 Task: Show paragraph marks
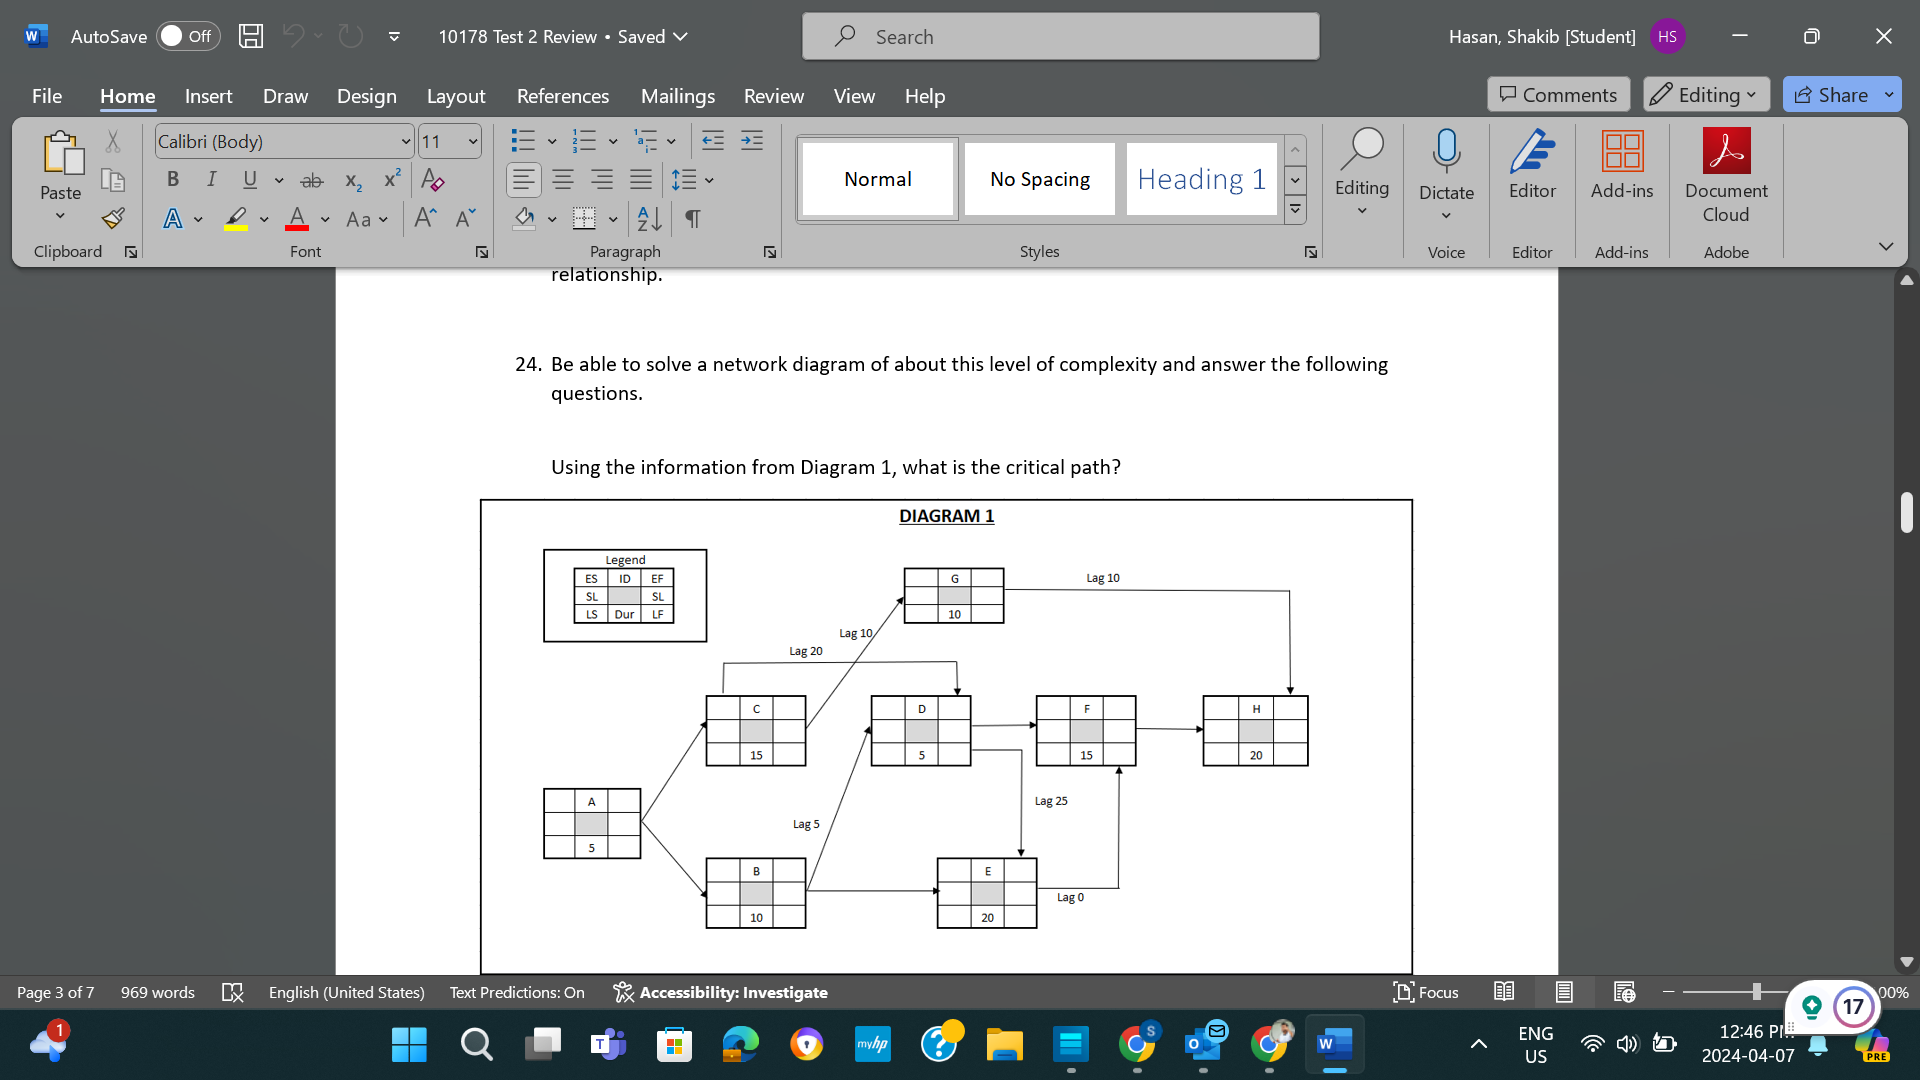pyautogui.click(x=693, y=219)
